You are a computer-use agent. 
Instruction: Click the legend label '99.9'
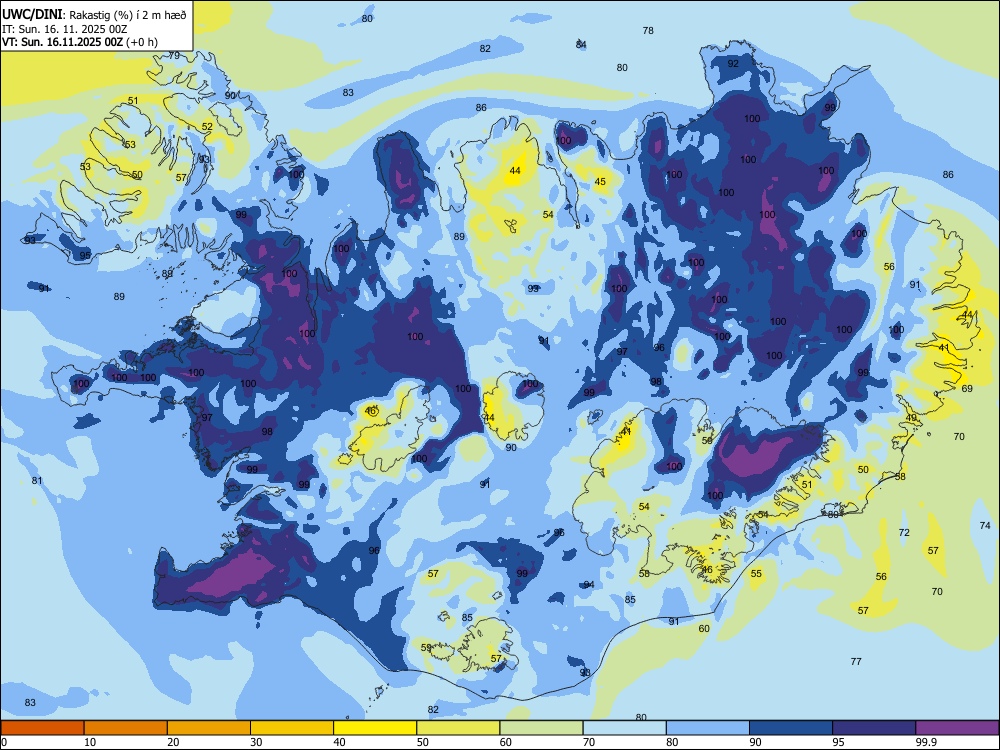point(926,742)
